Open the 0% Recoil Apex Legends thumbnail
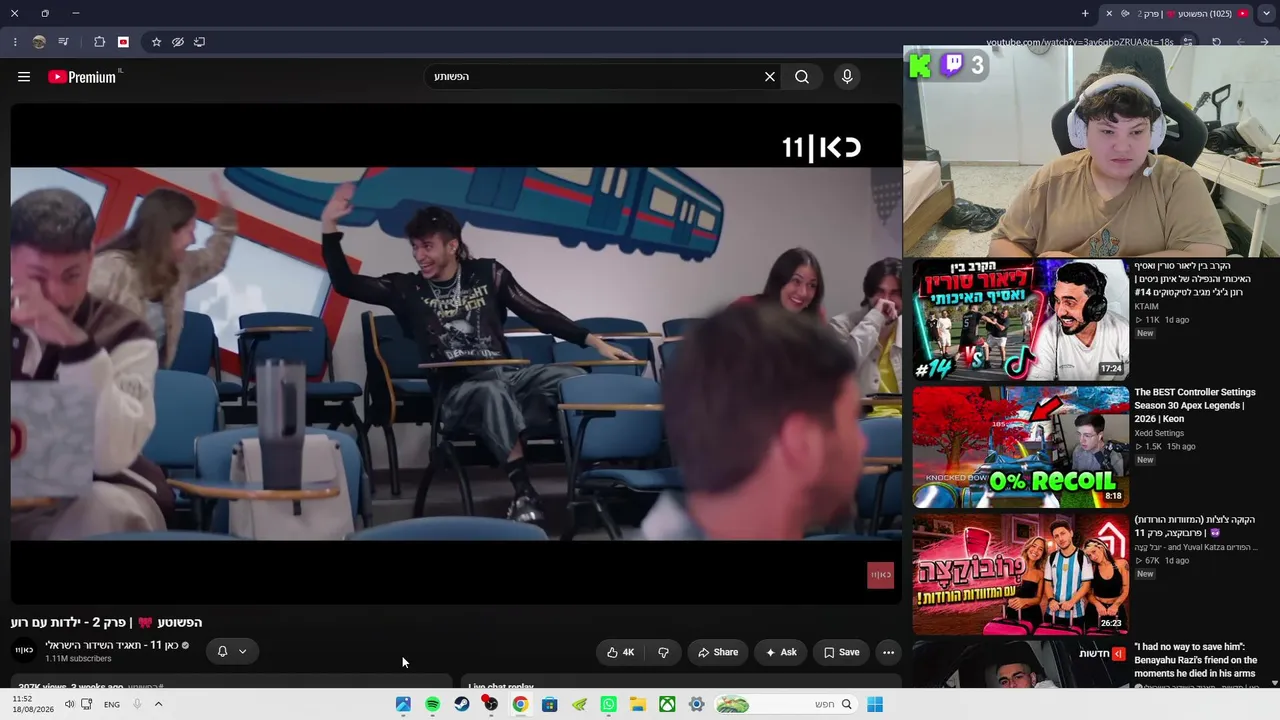The image size is (1280, 720). point(1020,447)
